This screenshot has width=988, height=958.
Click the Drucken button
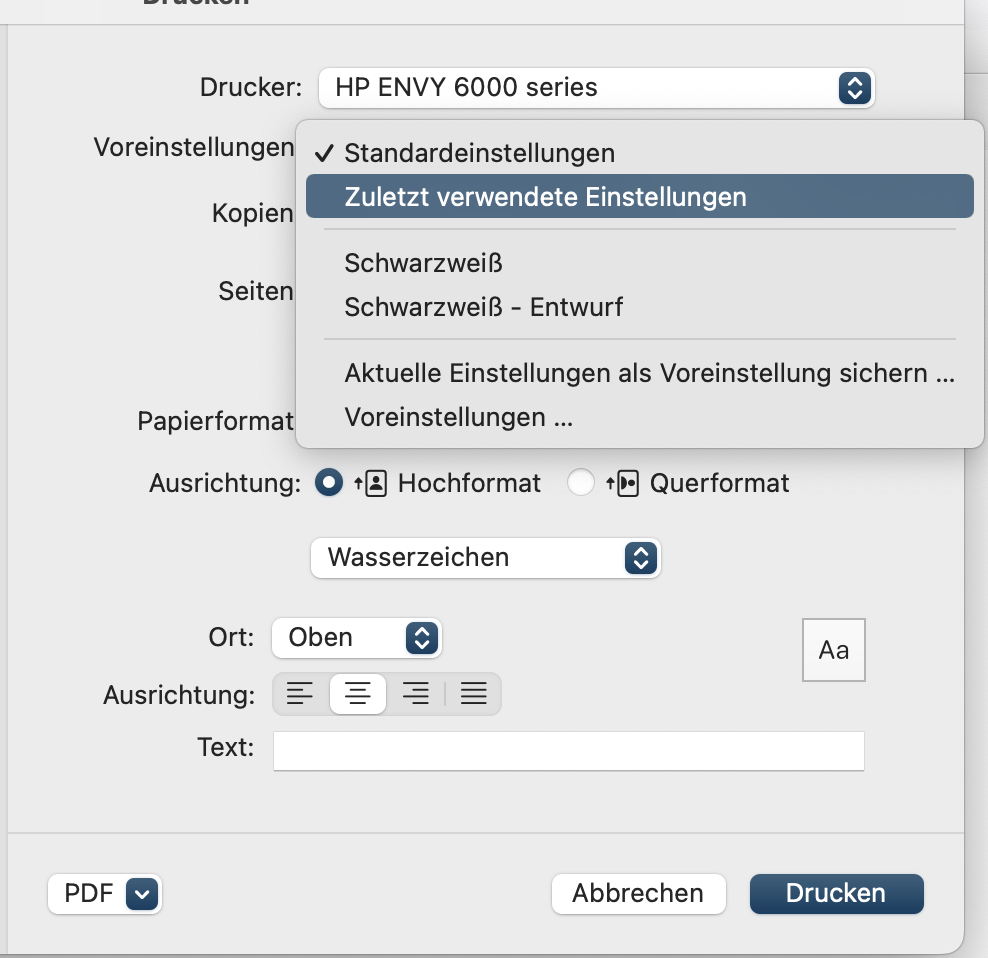pyautogui.click(x=836, y=893)
